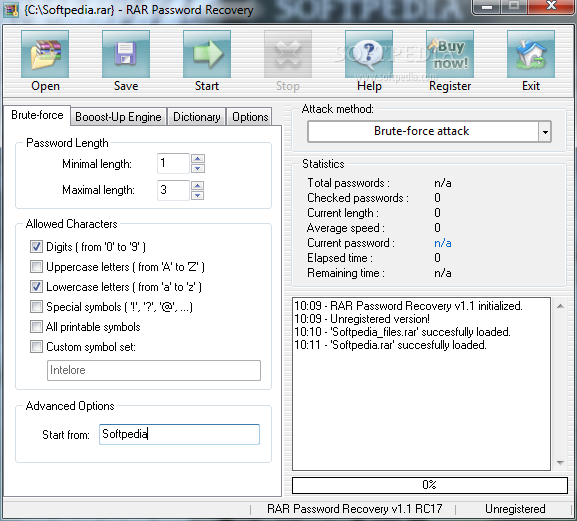
Task: Open a RAR archive with the Open icon
Action: pos(45,54)
